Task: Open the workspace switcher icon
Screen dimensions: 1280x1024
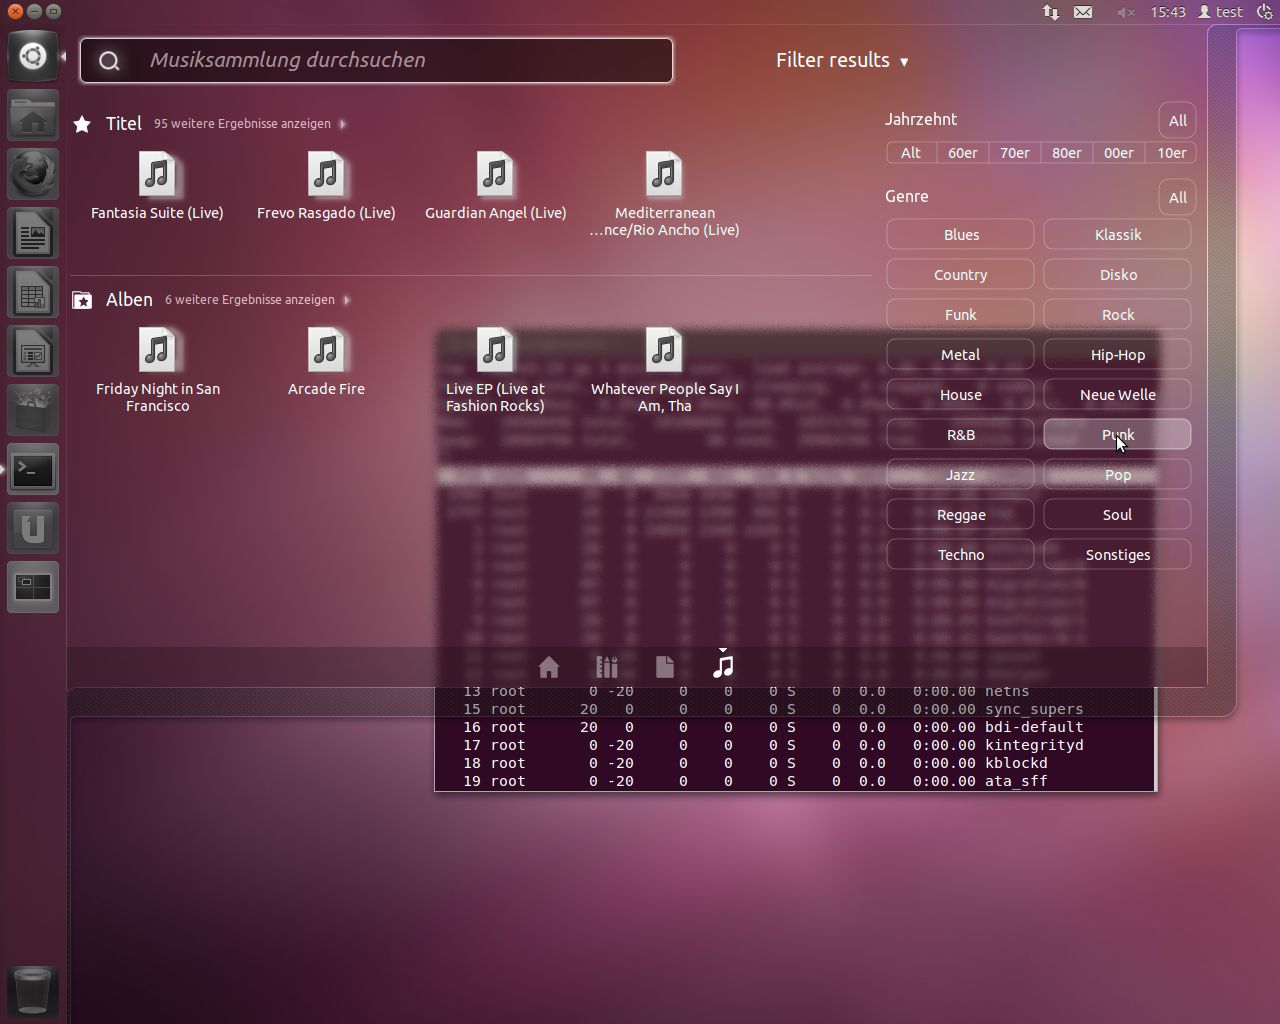Action: point(33,587)
